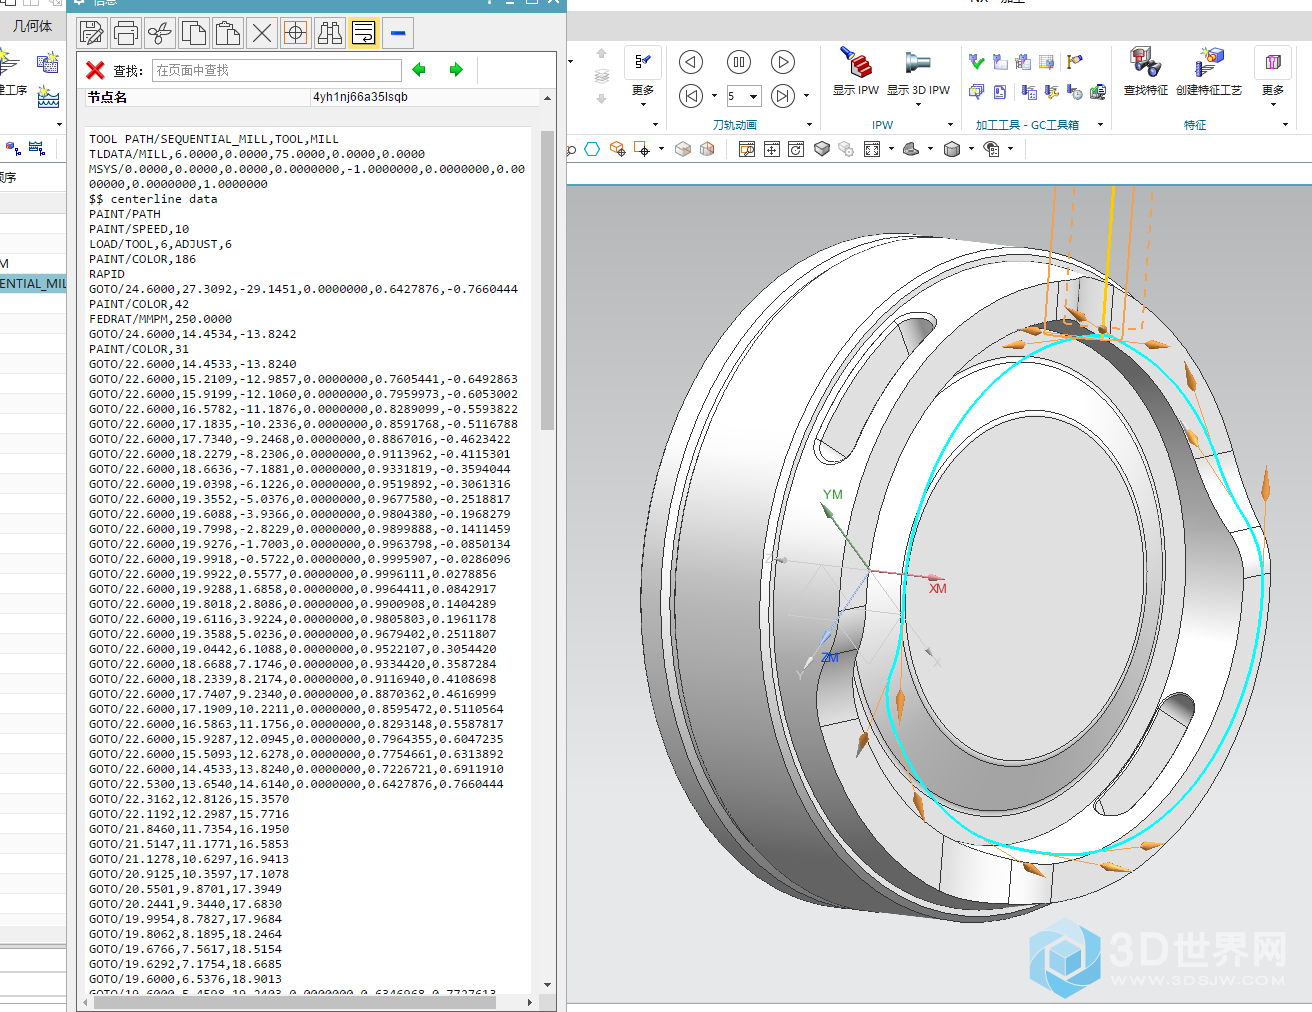Expand the GC Toolkit (GC工具箱) group arrow
1312x1012 pixels.
click(1100, 125)
